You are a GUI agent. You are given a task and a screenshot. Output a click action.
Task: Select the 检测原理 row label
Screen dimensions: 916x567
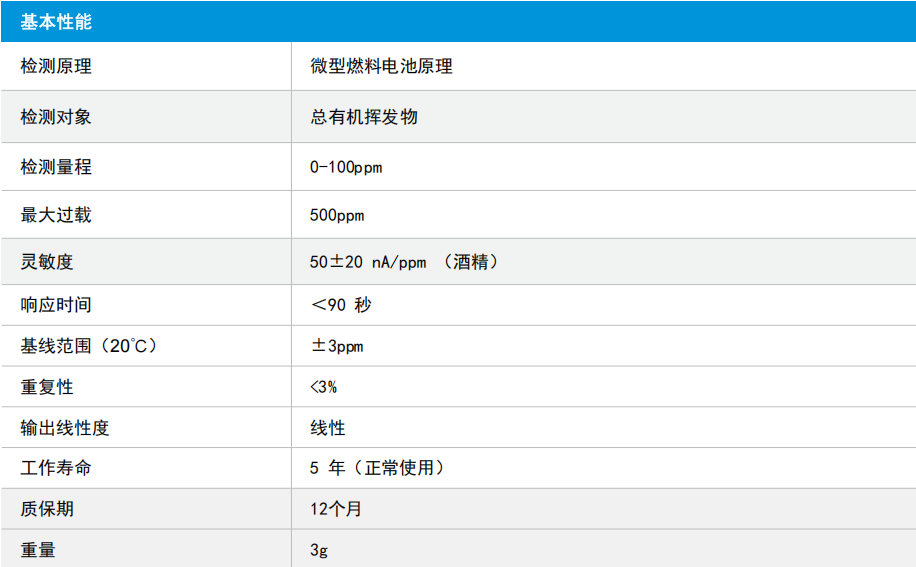[x=56, y=66]
